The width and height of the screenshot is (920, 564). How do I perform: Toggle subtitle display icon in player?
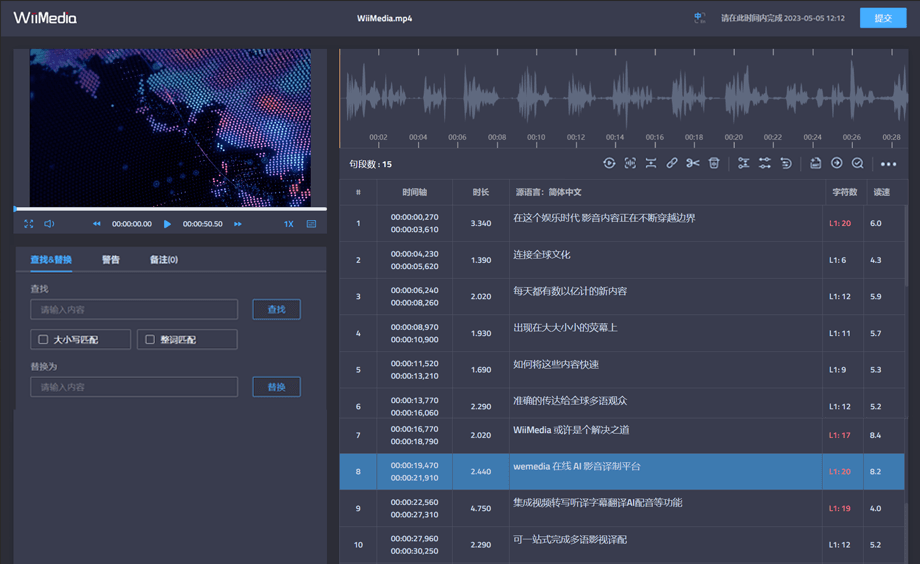tap(311, 224)
